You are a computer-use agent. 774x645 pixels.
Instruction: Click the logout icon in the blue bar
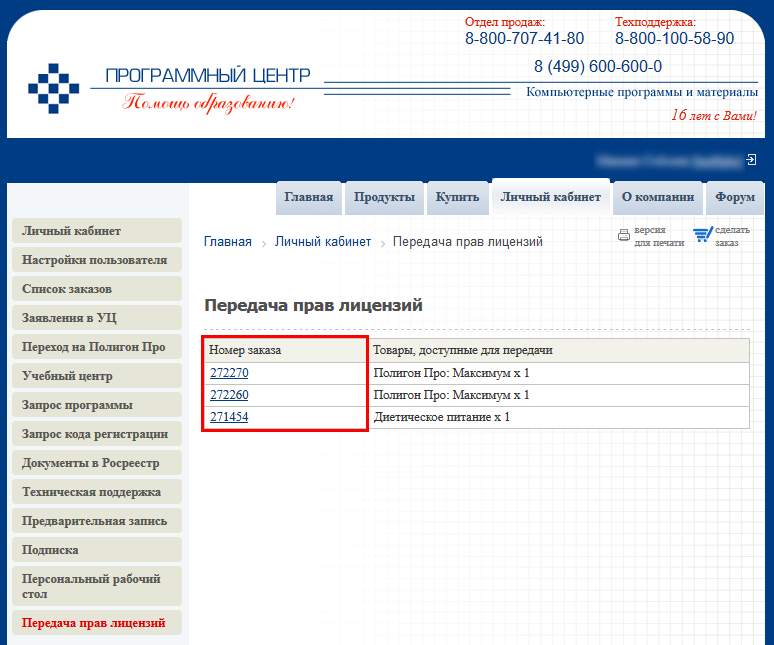[751, 160]
